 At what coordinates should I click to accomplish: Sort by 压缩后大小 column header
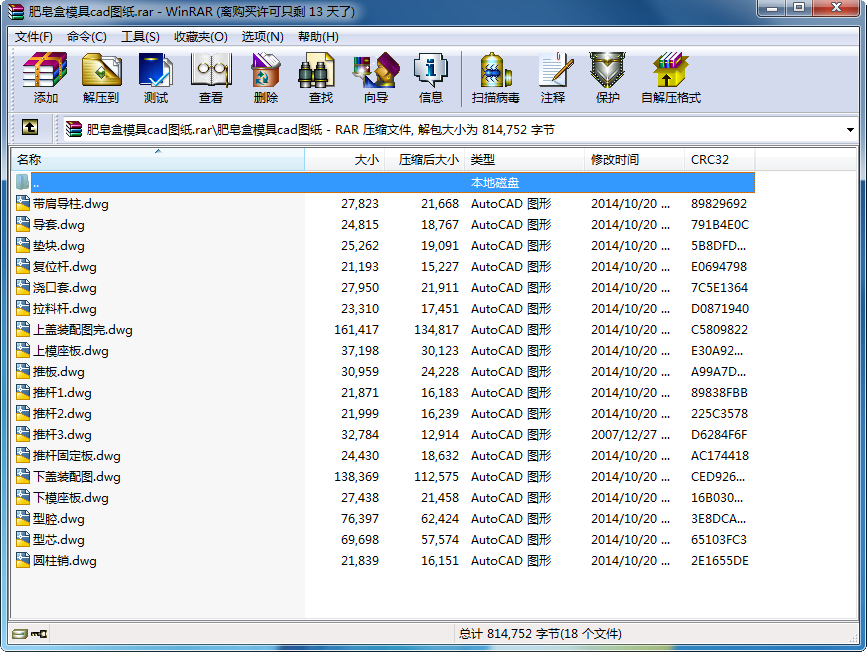click(425, 160)
